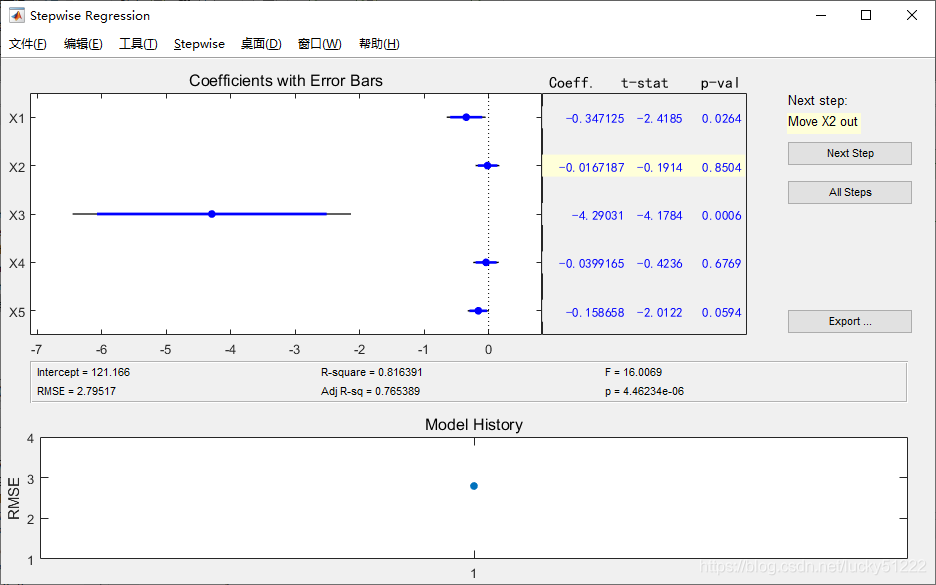The width and height of the screenshot is (936, 585).
Task: Click t-stat value -2.4185
Action: click(x=659, y=119)
